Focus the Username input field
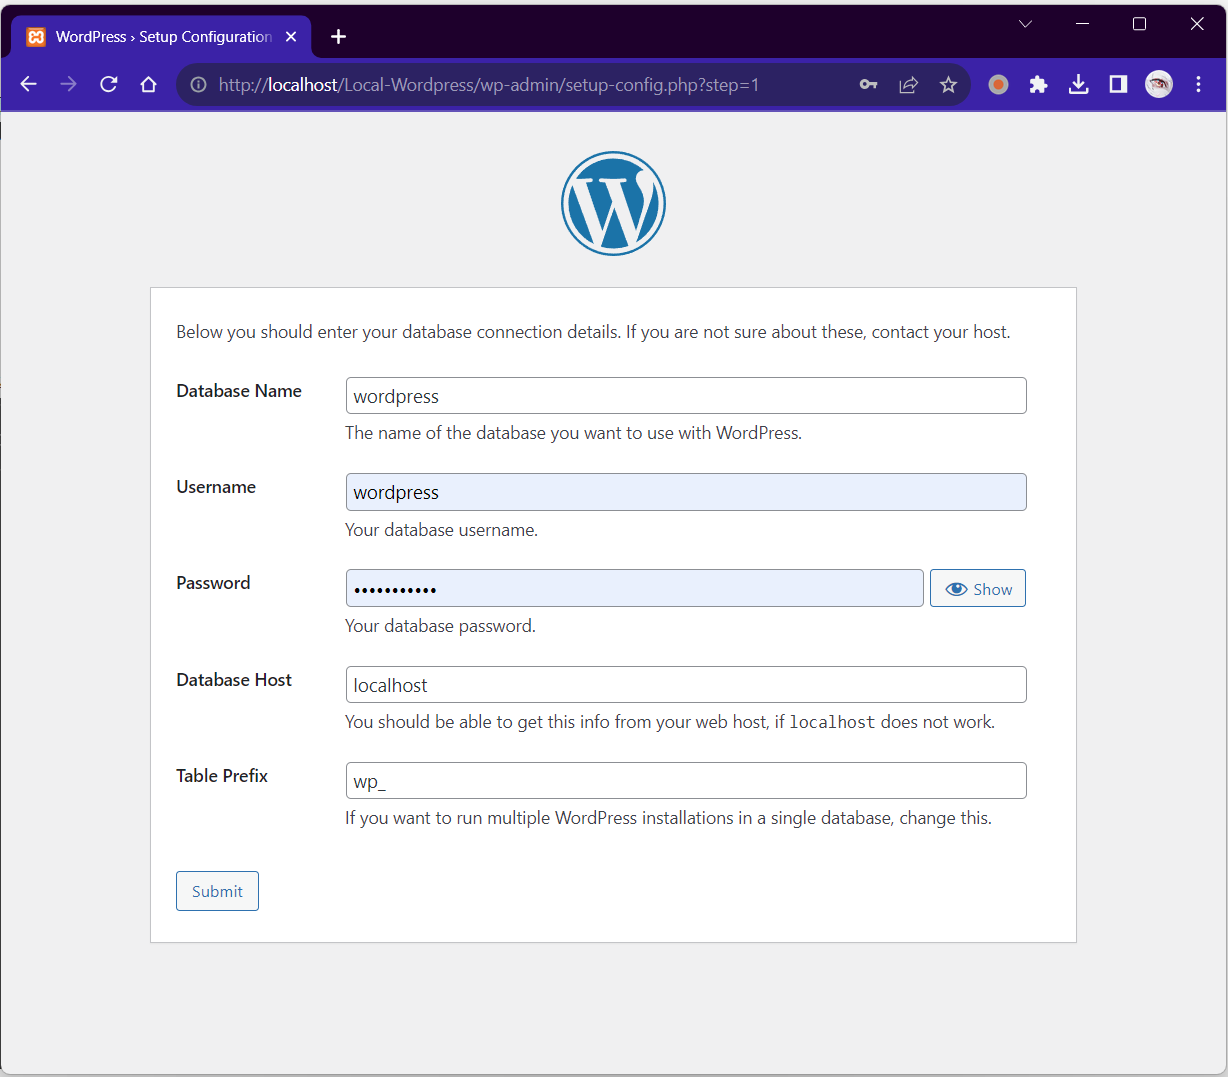This screenshot has height=1077, width=1228. 686,492
